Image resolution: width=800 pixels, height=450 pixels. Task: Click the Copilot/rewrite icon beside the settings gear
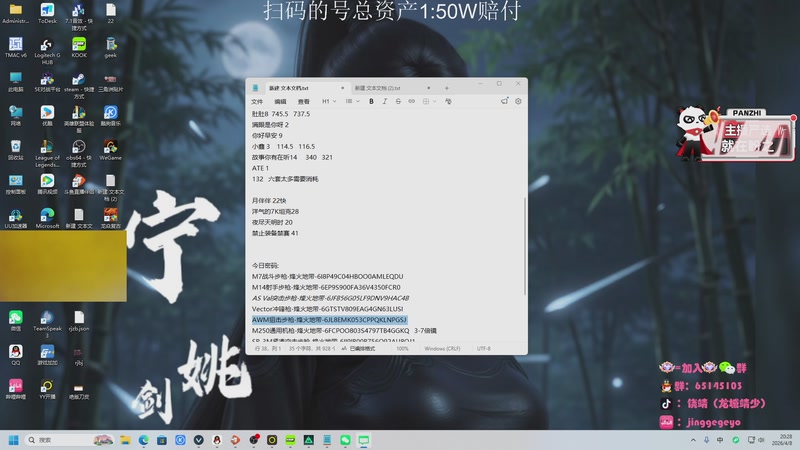tap(504, 101)
